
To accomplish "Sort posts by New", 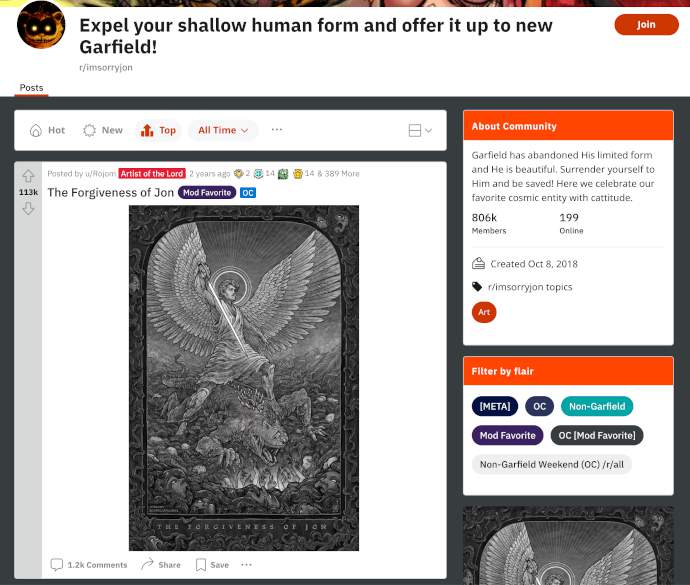I will (103, 130).
